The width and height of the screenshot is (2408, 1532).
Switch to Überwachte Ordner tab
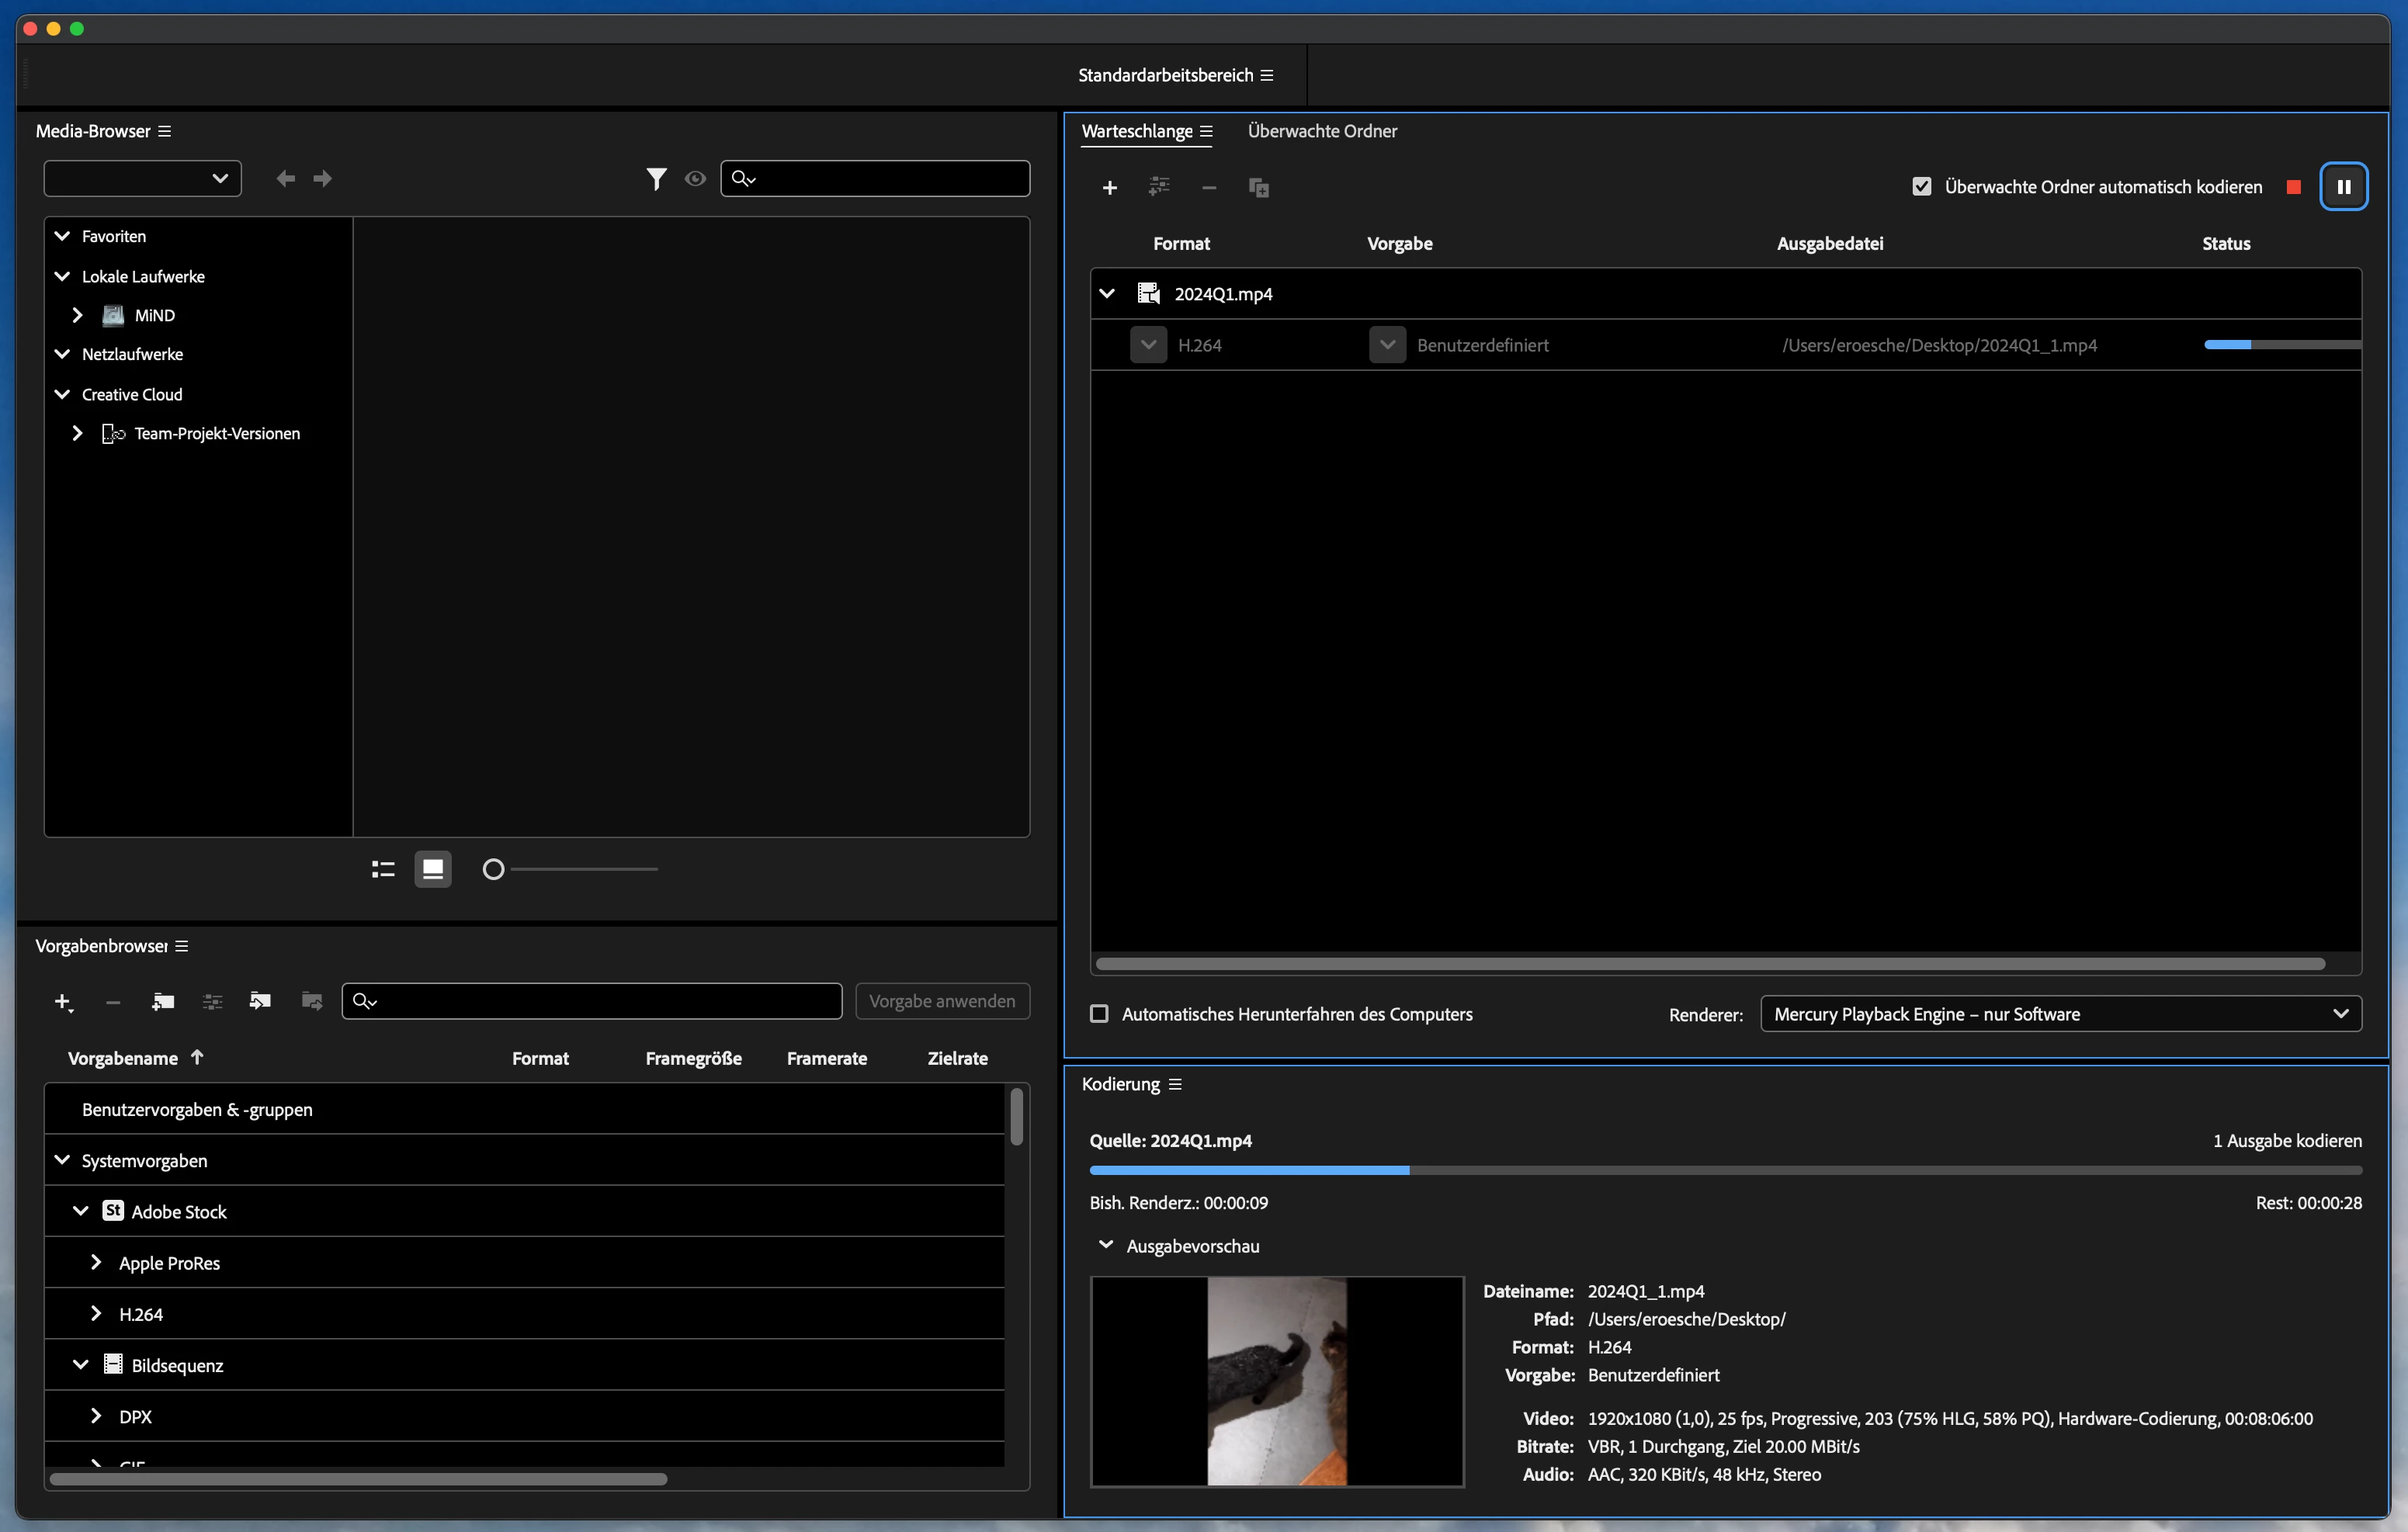[x=1322, y=132]
